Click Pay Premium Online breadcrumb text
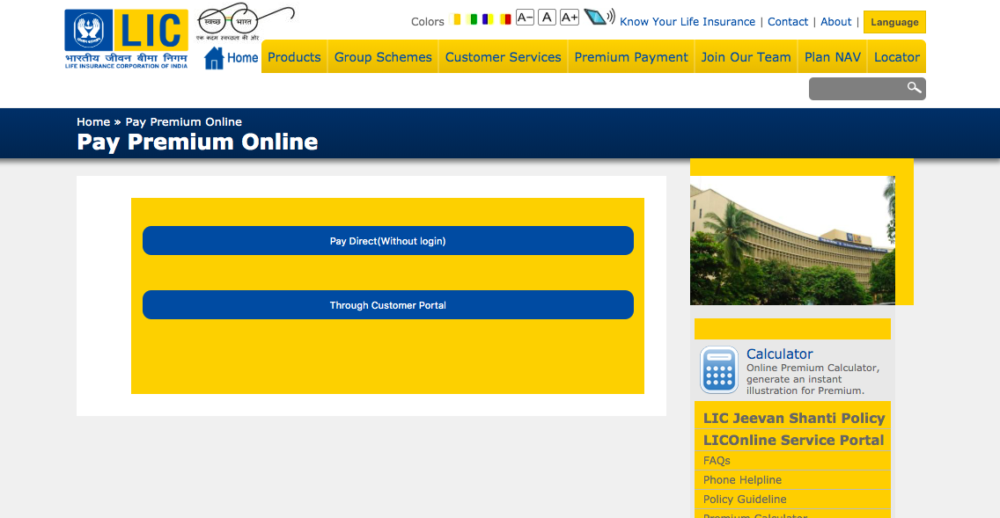 click(x=184, y=122)
